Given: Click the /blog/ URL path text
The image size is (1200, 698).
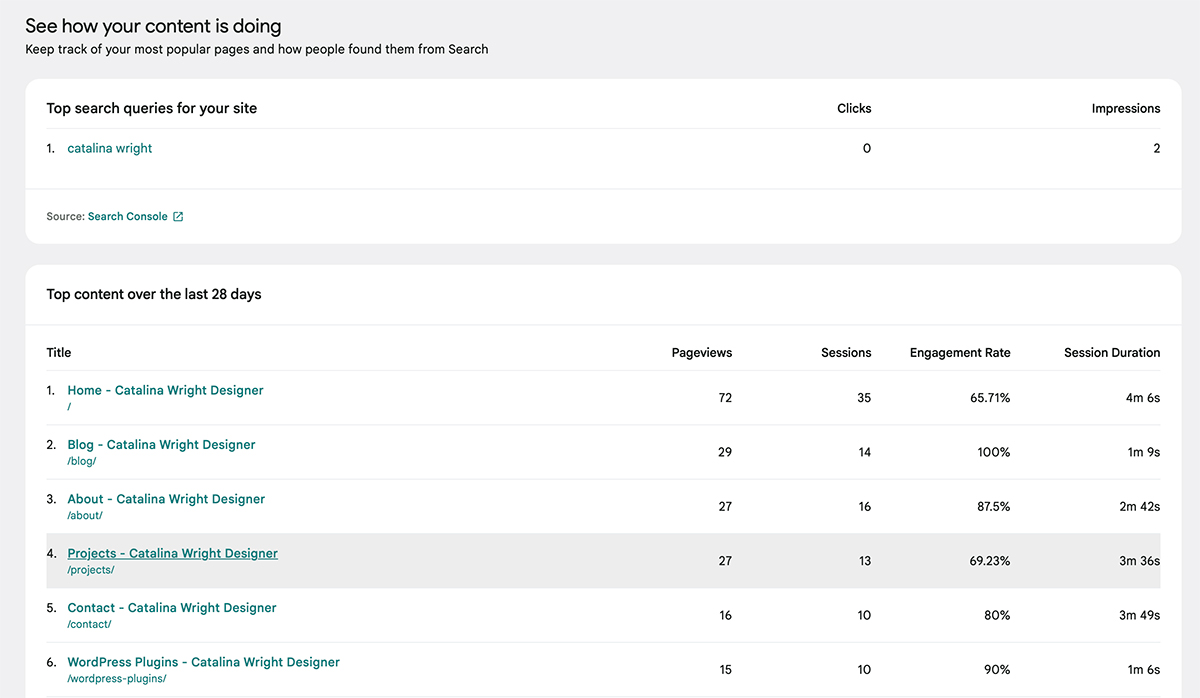Looking at the screenshot, I should 82,462.
